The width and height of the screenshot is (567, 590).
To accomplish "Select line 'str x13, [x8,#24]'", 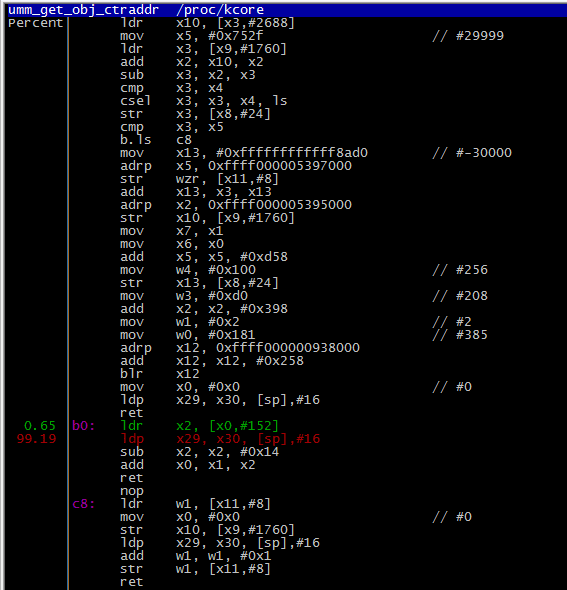I will [x=199, y=283].
